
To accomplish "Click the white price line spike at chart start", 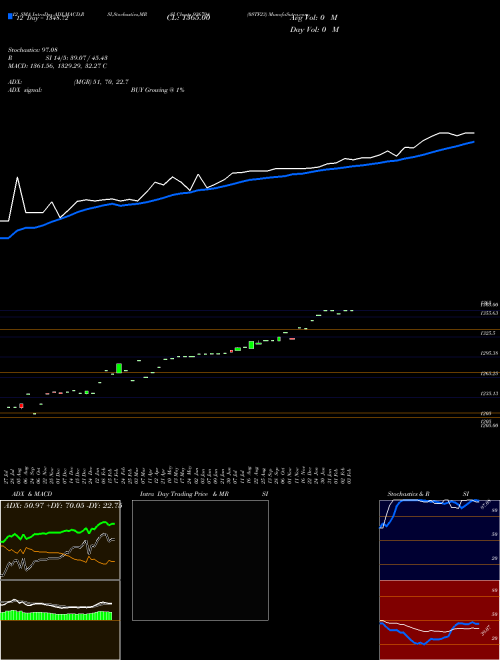I will tap(17, 178).
